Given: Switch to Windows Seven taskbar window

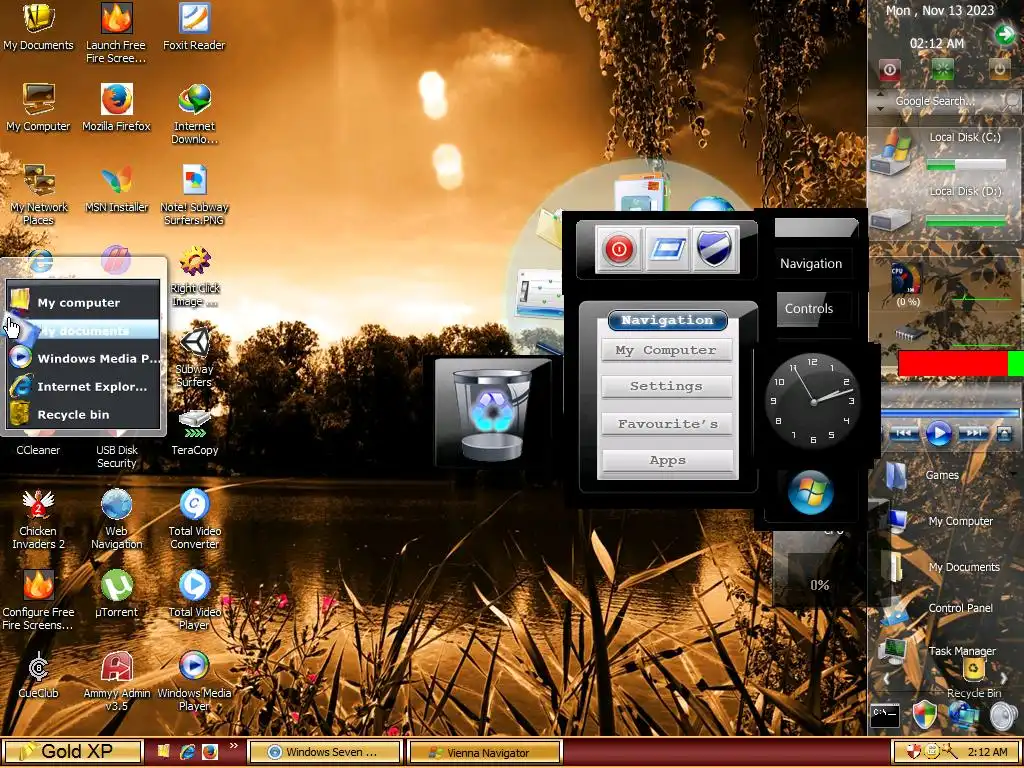Looking at the screenshot, I should 325,752.
